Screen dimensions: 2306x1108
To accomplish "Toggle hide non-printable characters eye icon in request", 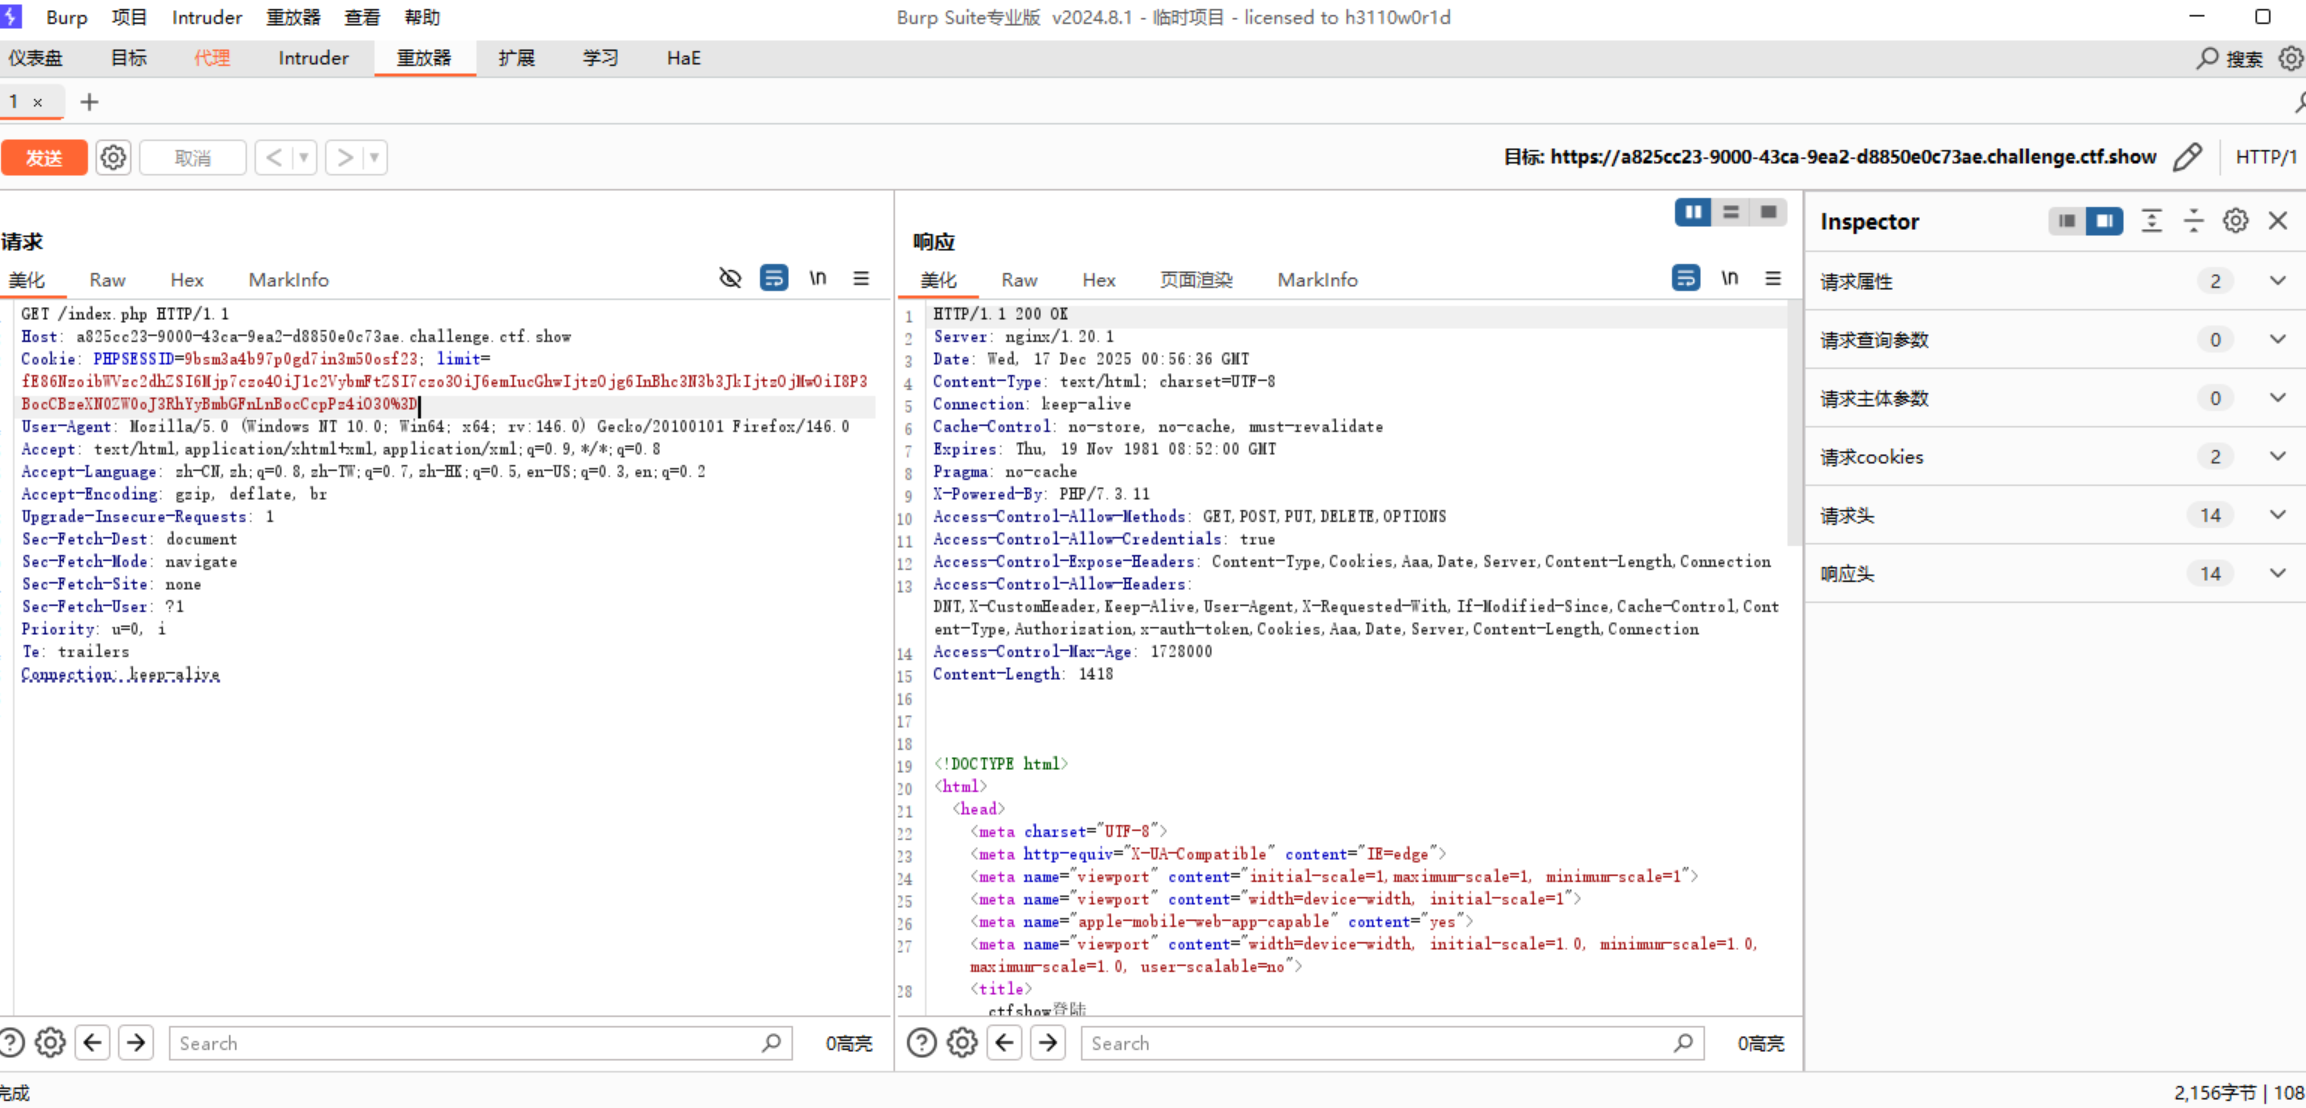I will [x=730, y=278].
